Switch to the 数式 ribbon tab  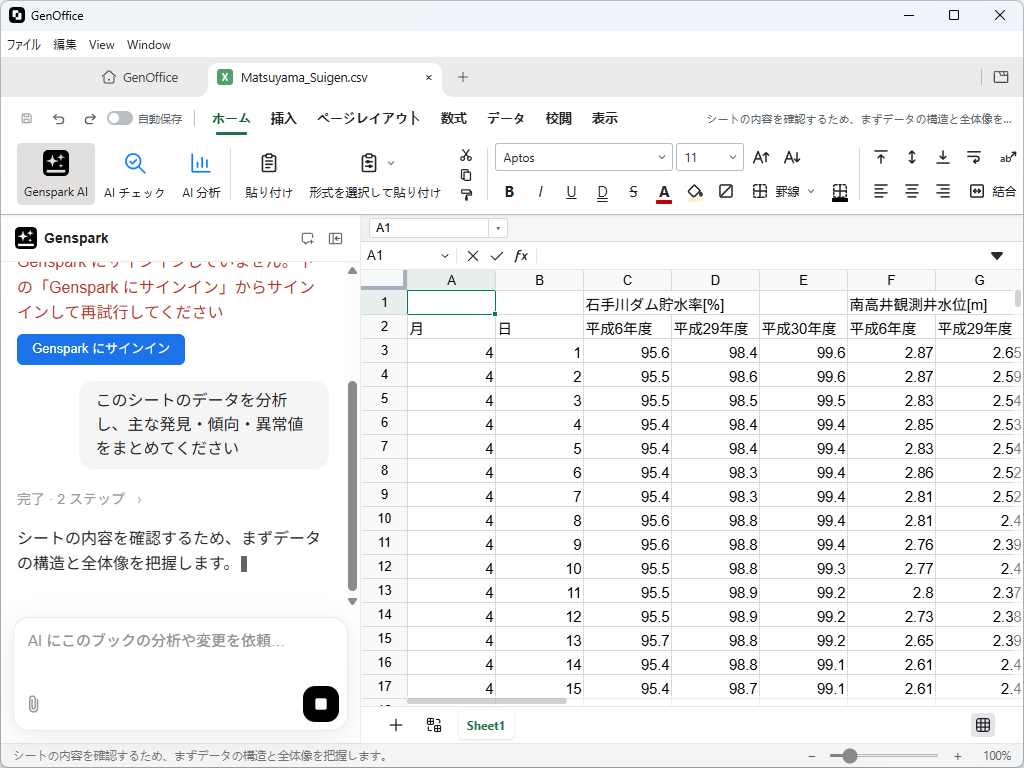(x=453, y=118)
